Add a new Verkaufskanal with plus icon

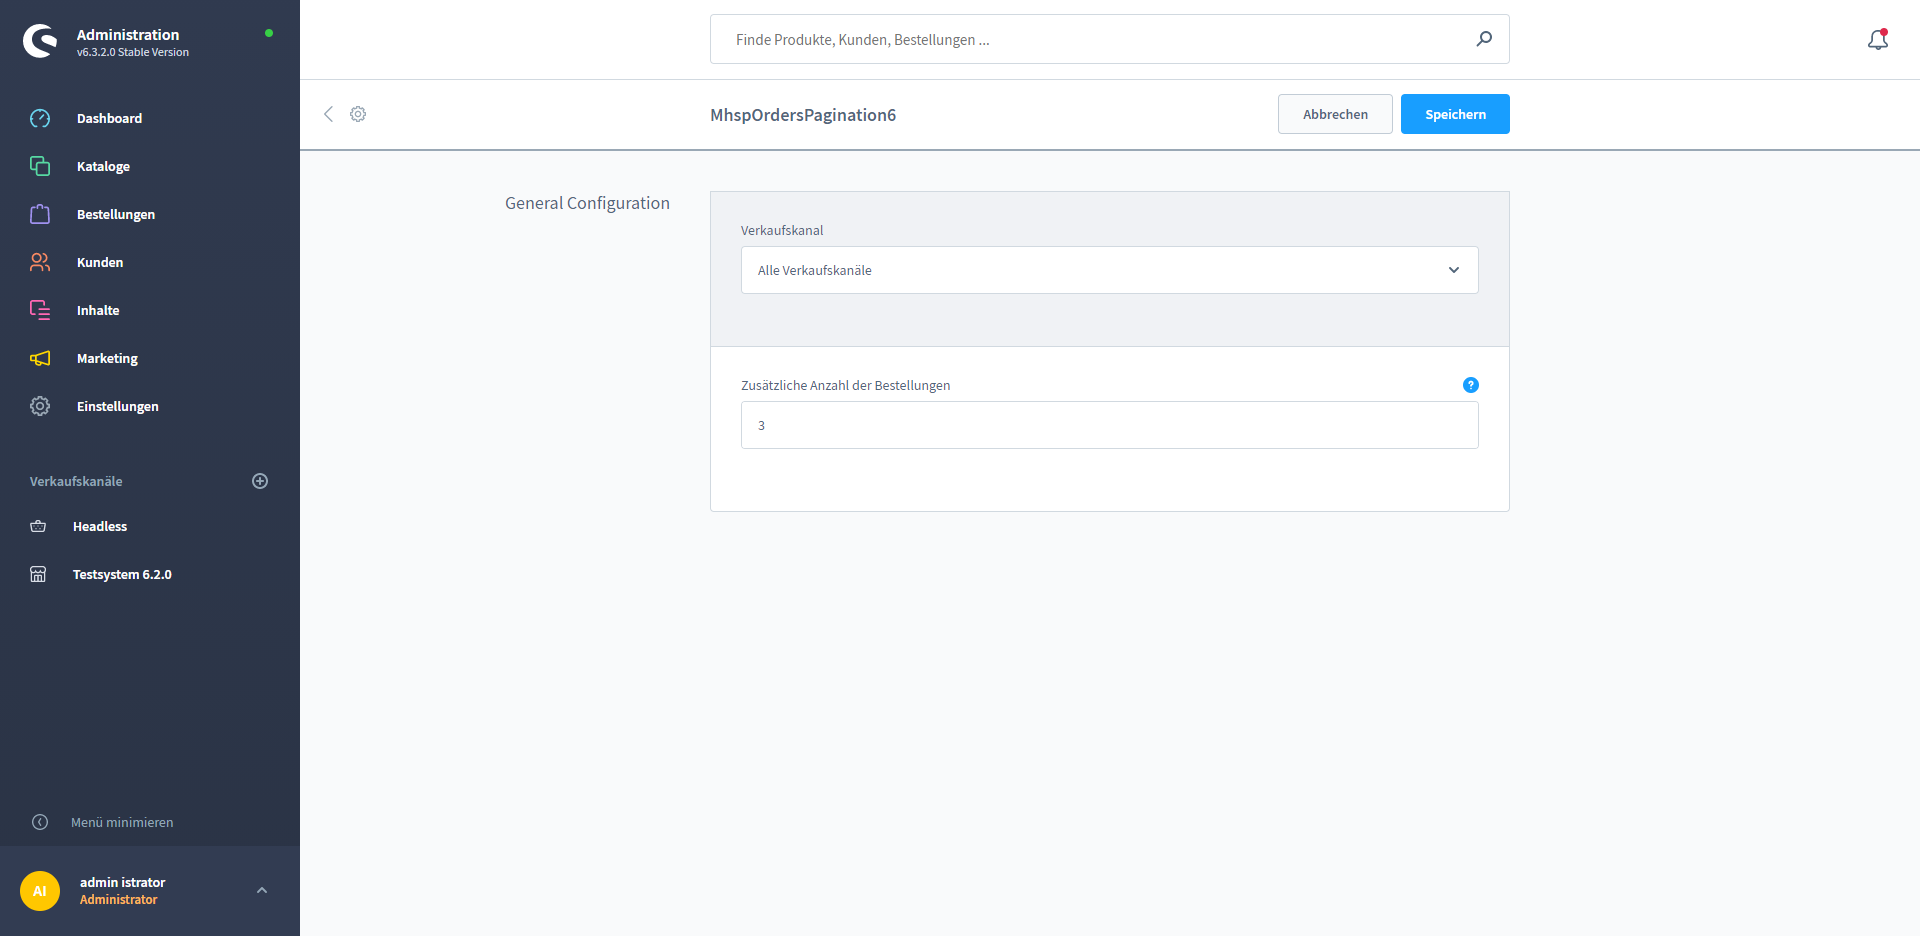(260, 481)
